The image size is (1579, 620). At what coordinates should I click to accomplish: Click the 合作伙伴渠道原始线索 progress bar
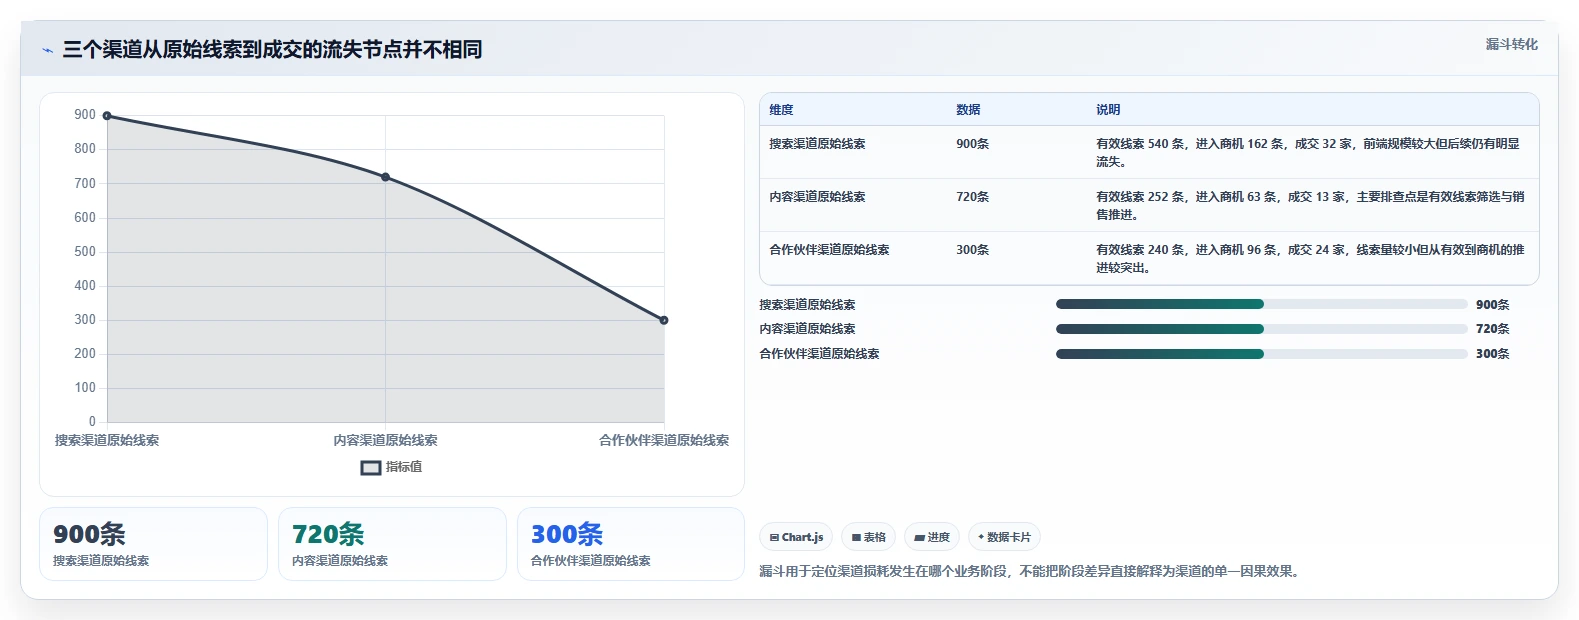pos(1261,354)
